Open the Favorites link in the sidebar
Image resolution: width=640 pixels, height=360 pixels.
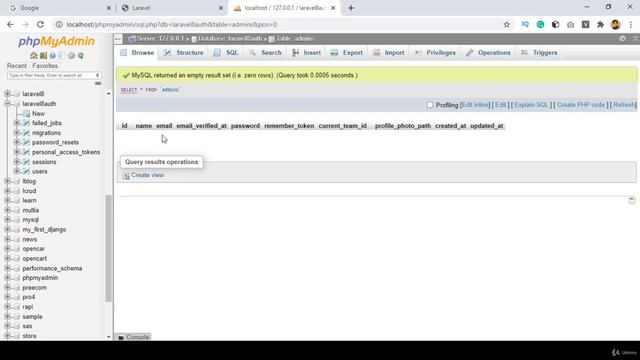(x=45, y=66)
